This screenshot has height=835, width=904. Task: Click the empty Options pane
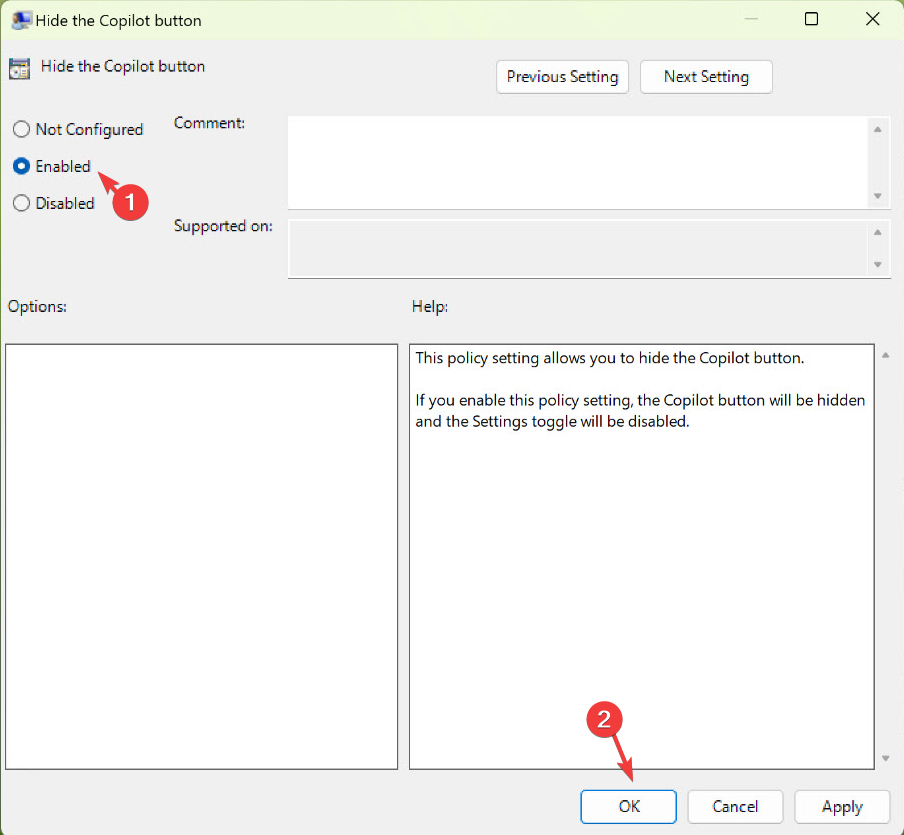[202, 556]
